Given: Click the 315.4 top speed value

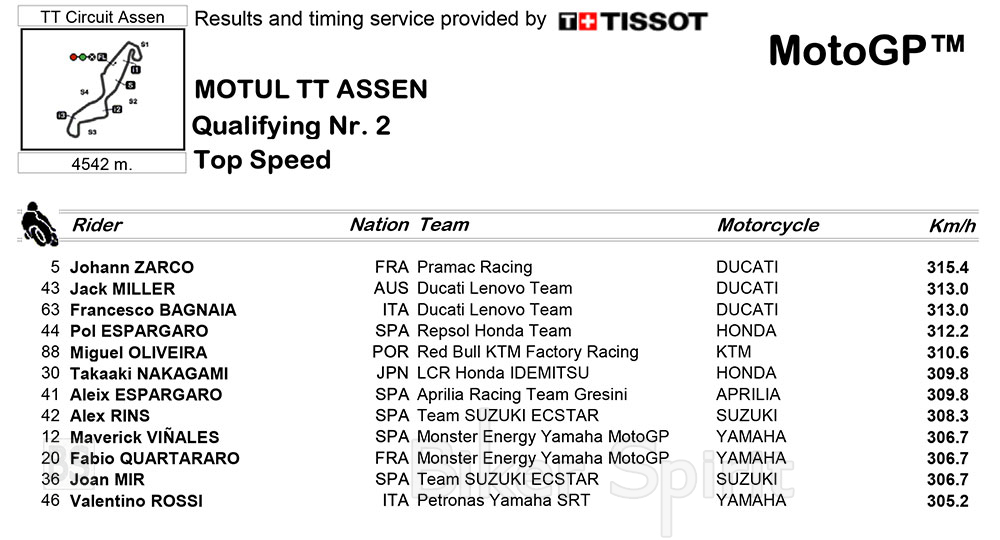Looking at the screenshot, I should 948,268.
